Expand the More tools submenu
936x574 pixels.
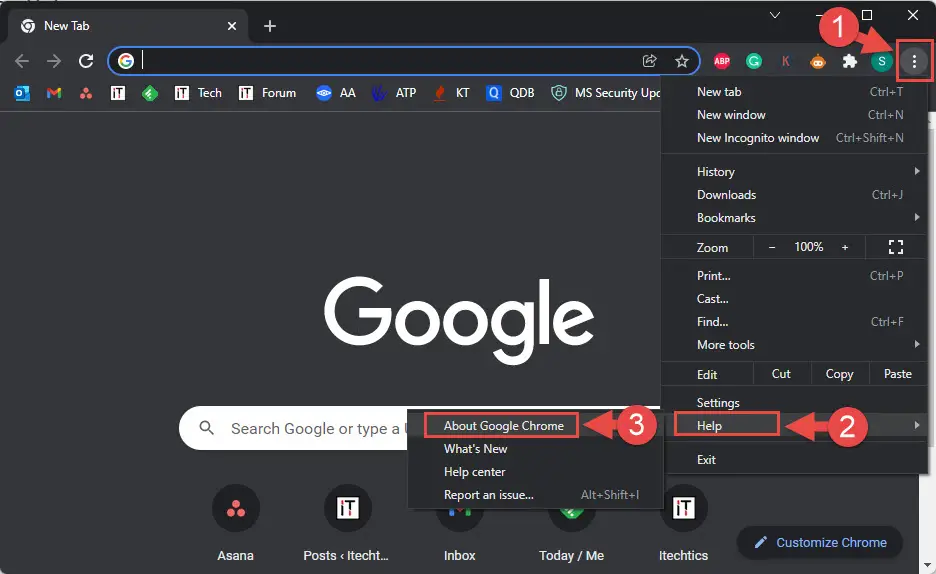click(795, 345)
